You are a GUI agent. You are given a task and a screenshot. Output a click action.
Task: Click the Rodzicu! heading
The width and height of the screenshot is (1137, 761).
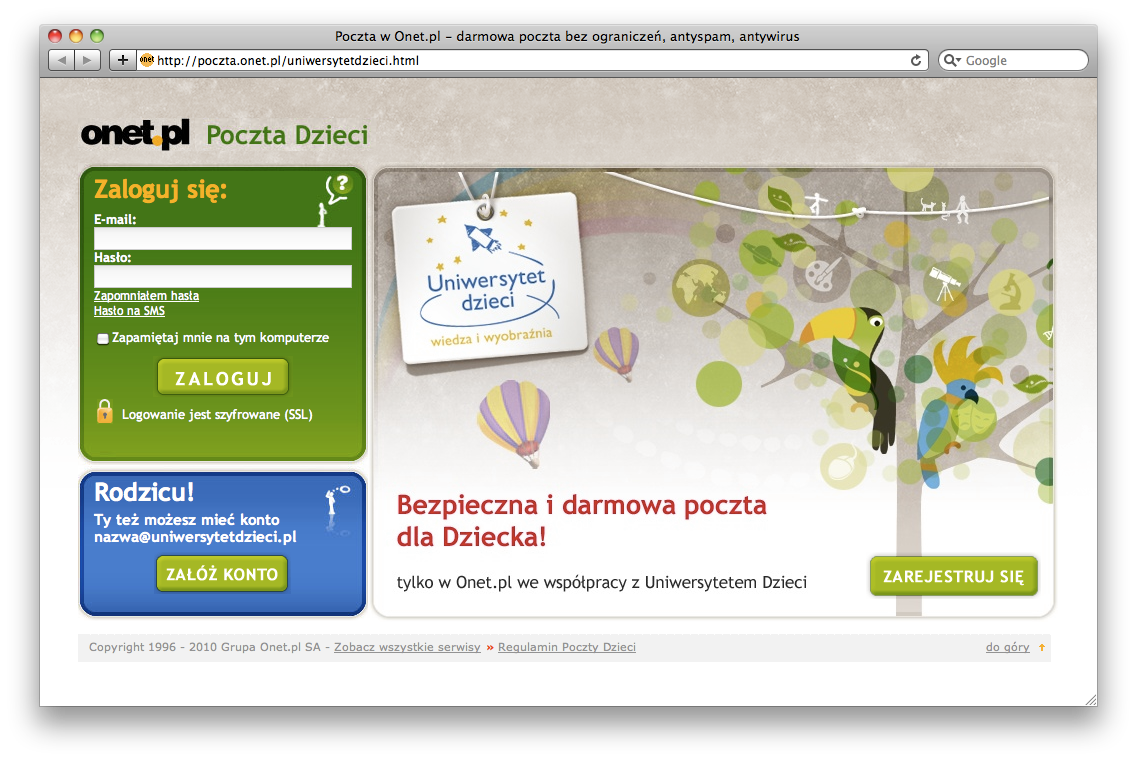[144, 492]
